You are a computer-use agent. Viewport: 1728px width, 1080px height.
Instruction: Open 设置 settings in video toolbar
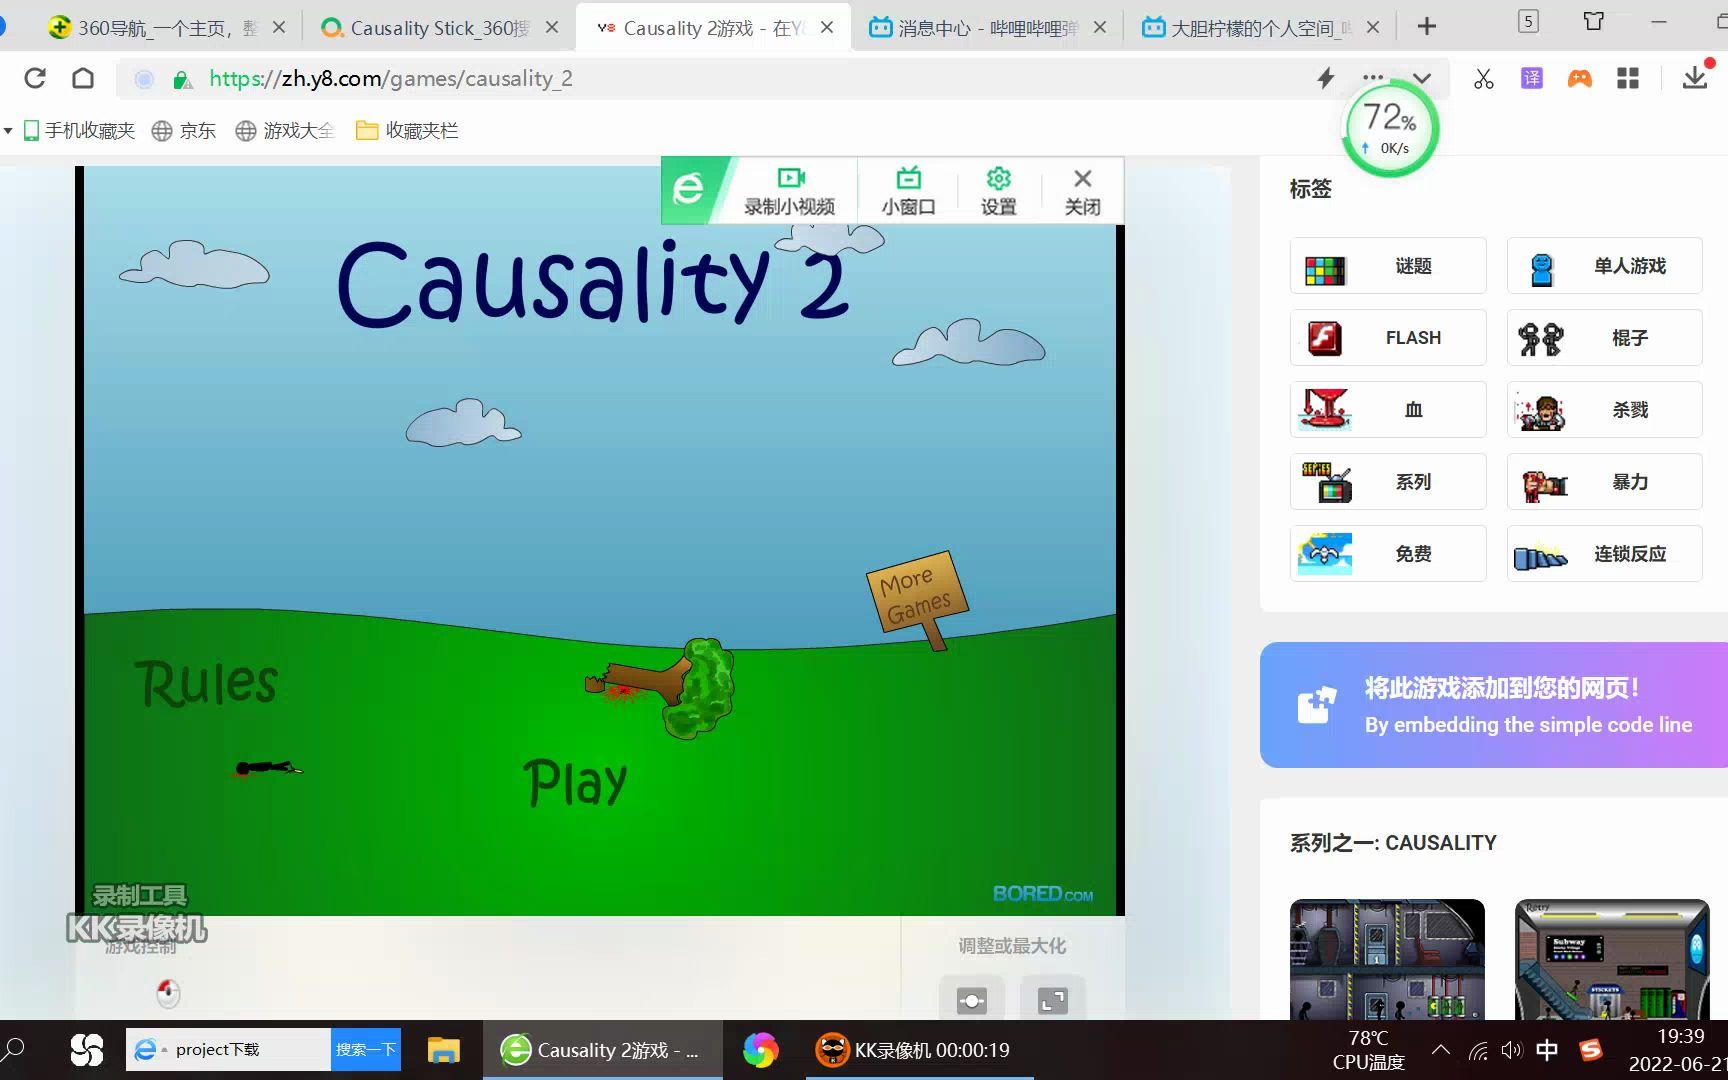coord(998,191)
